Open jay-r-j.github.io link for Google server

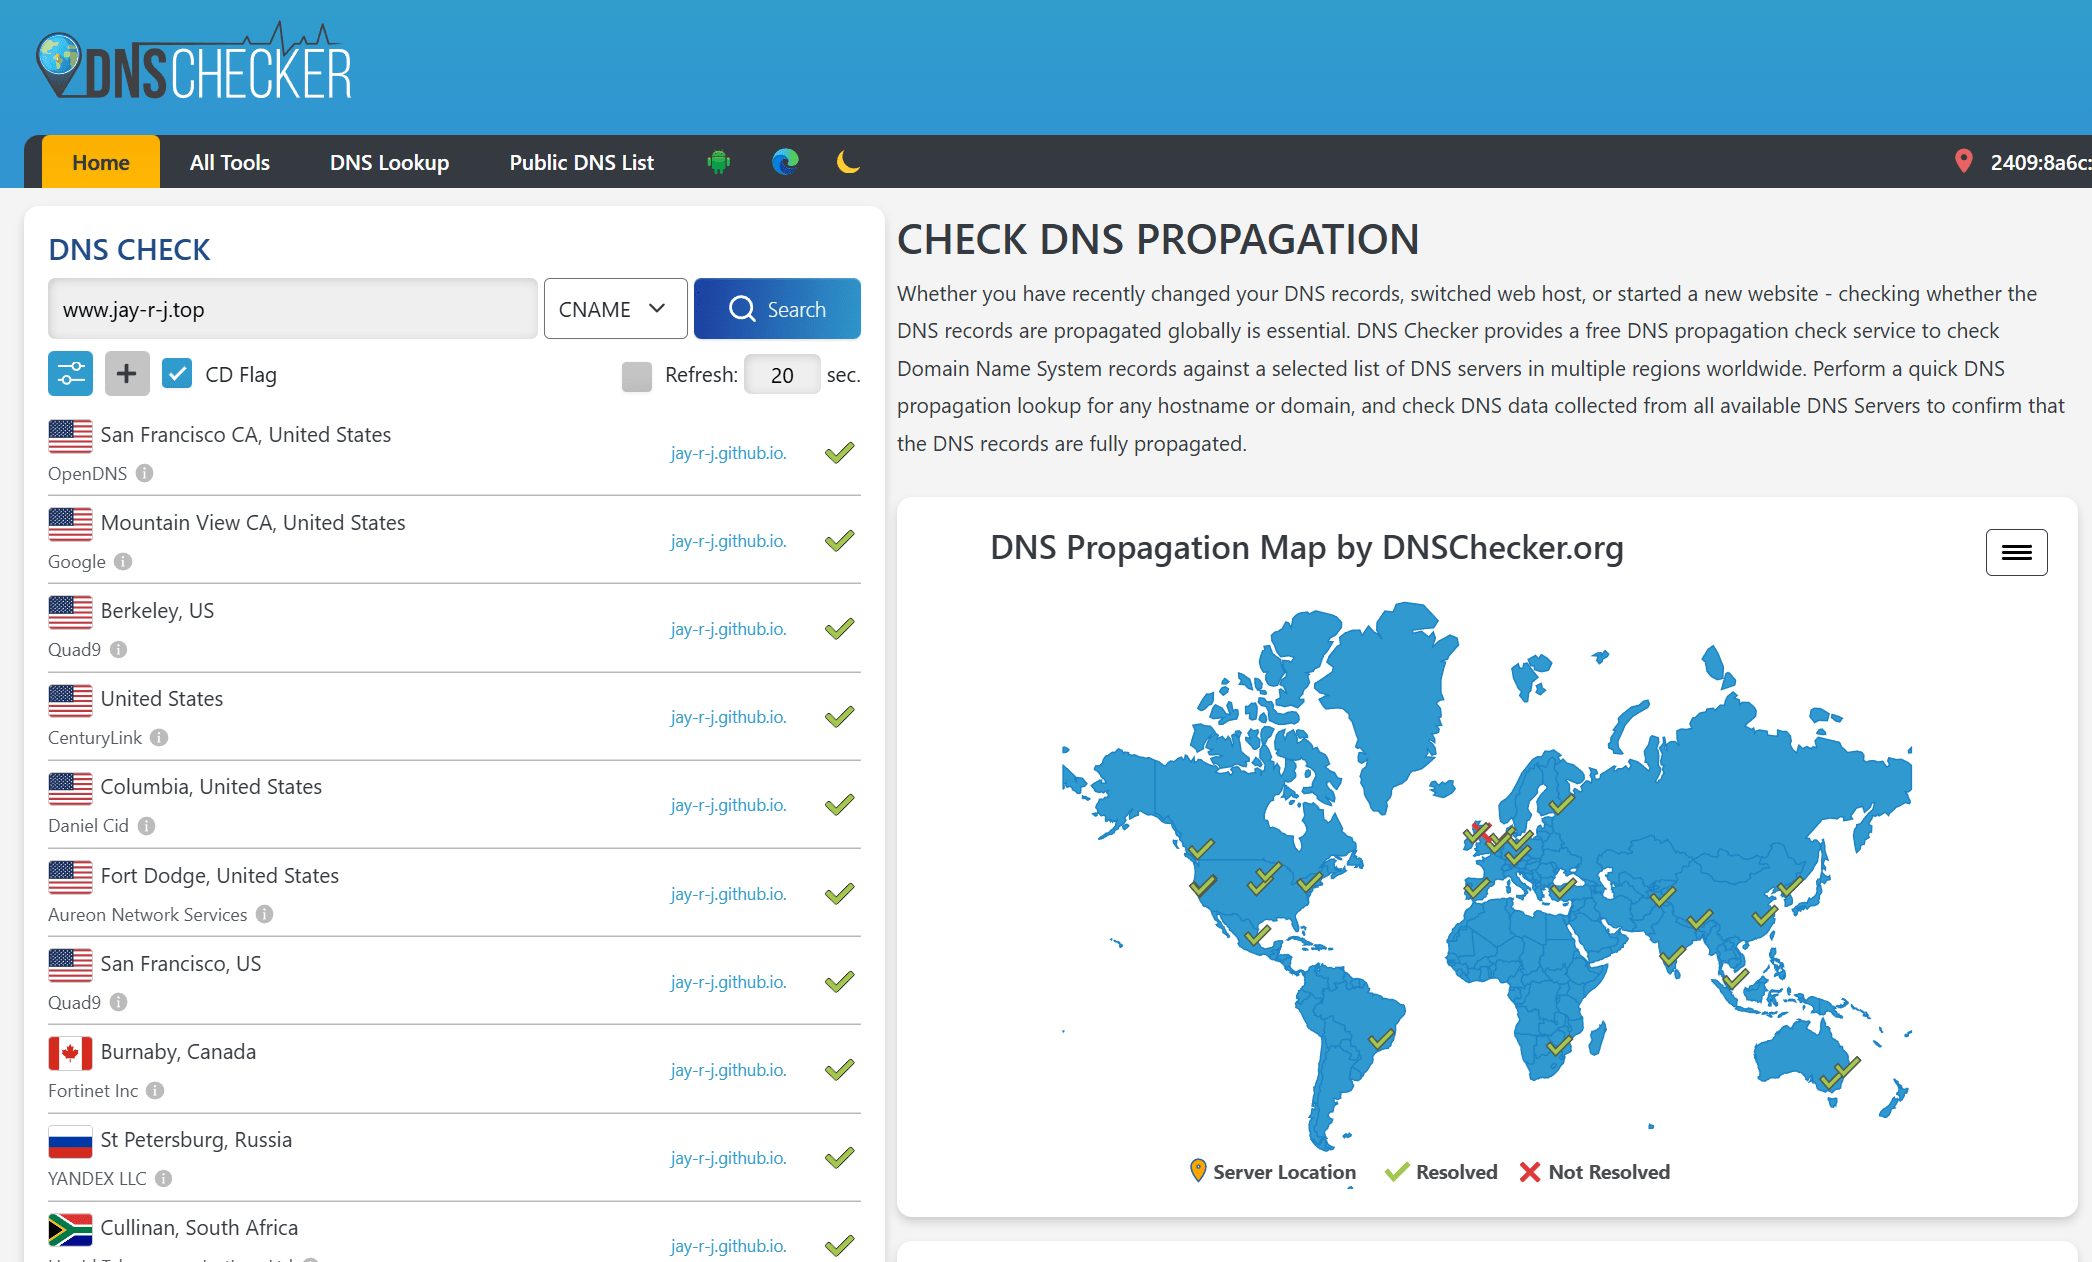point(728,541)
